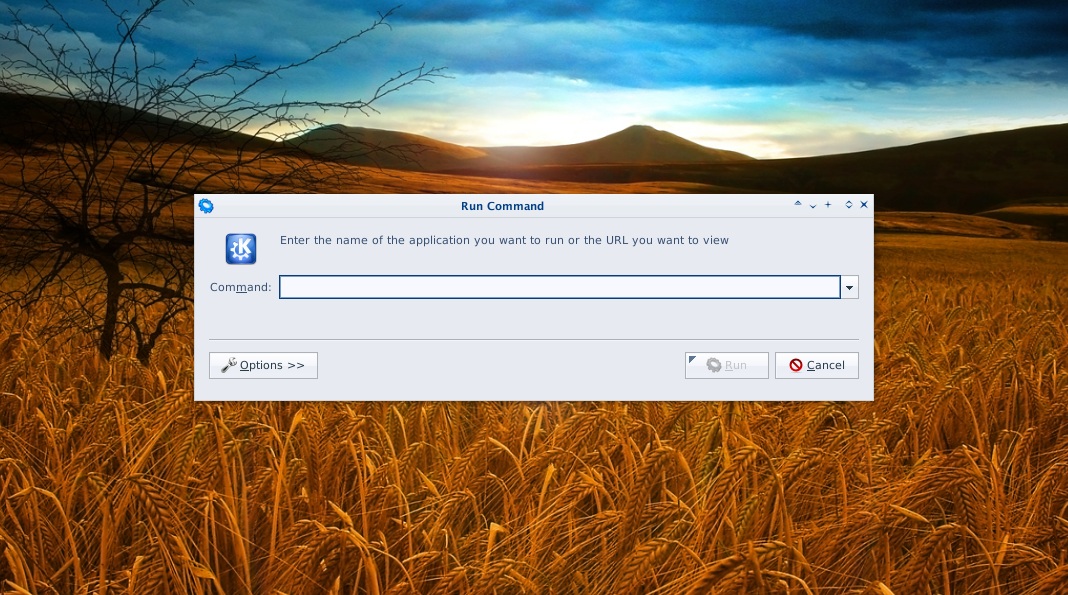Screen dimensions: 1068x595
Task: Click the Run Command window menu icon
Action: point(206,206)
